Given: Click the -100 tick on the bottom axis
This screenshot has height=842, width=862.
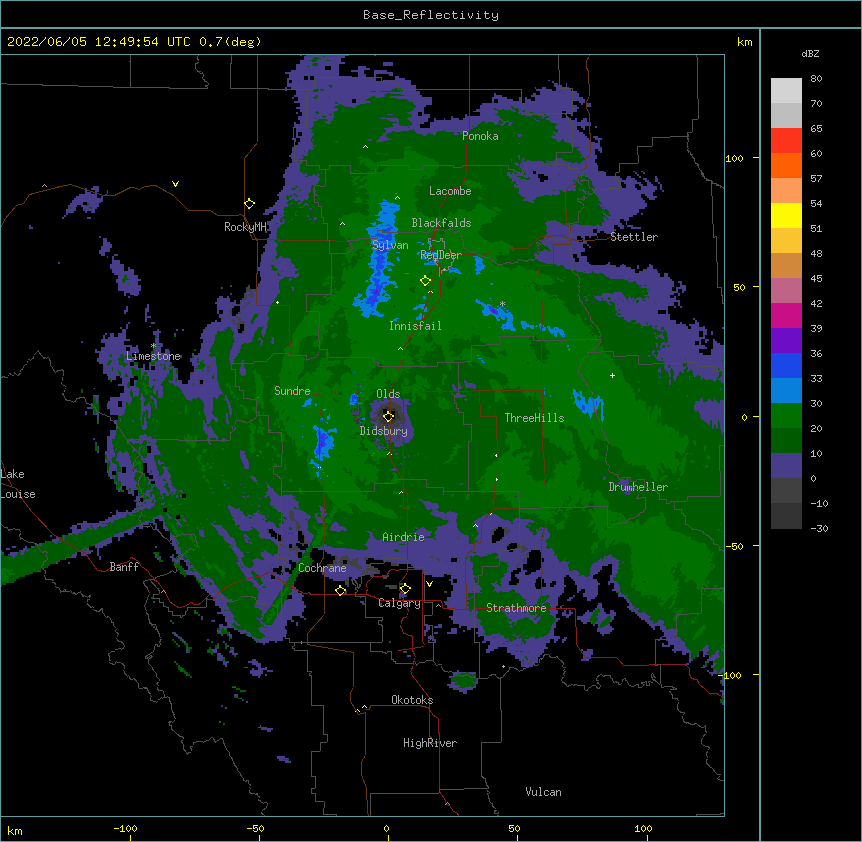Looking at the screenshot, I should (x=125, y=828).
